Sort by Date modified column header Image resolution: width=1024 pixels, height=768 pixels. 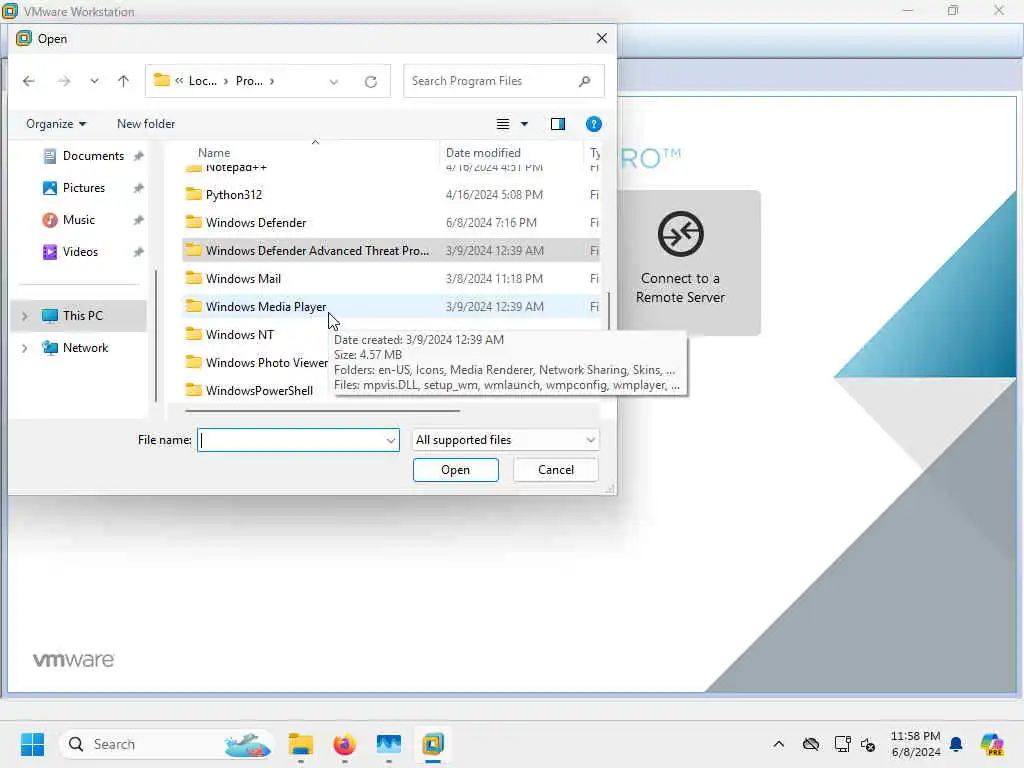[483, 153]
